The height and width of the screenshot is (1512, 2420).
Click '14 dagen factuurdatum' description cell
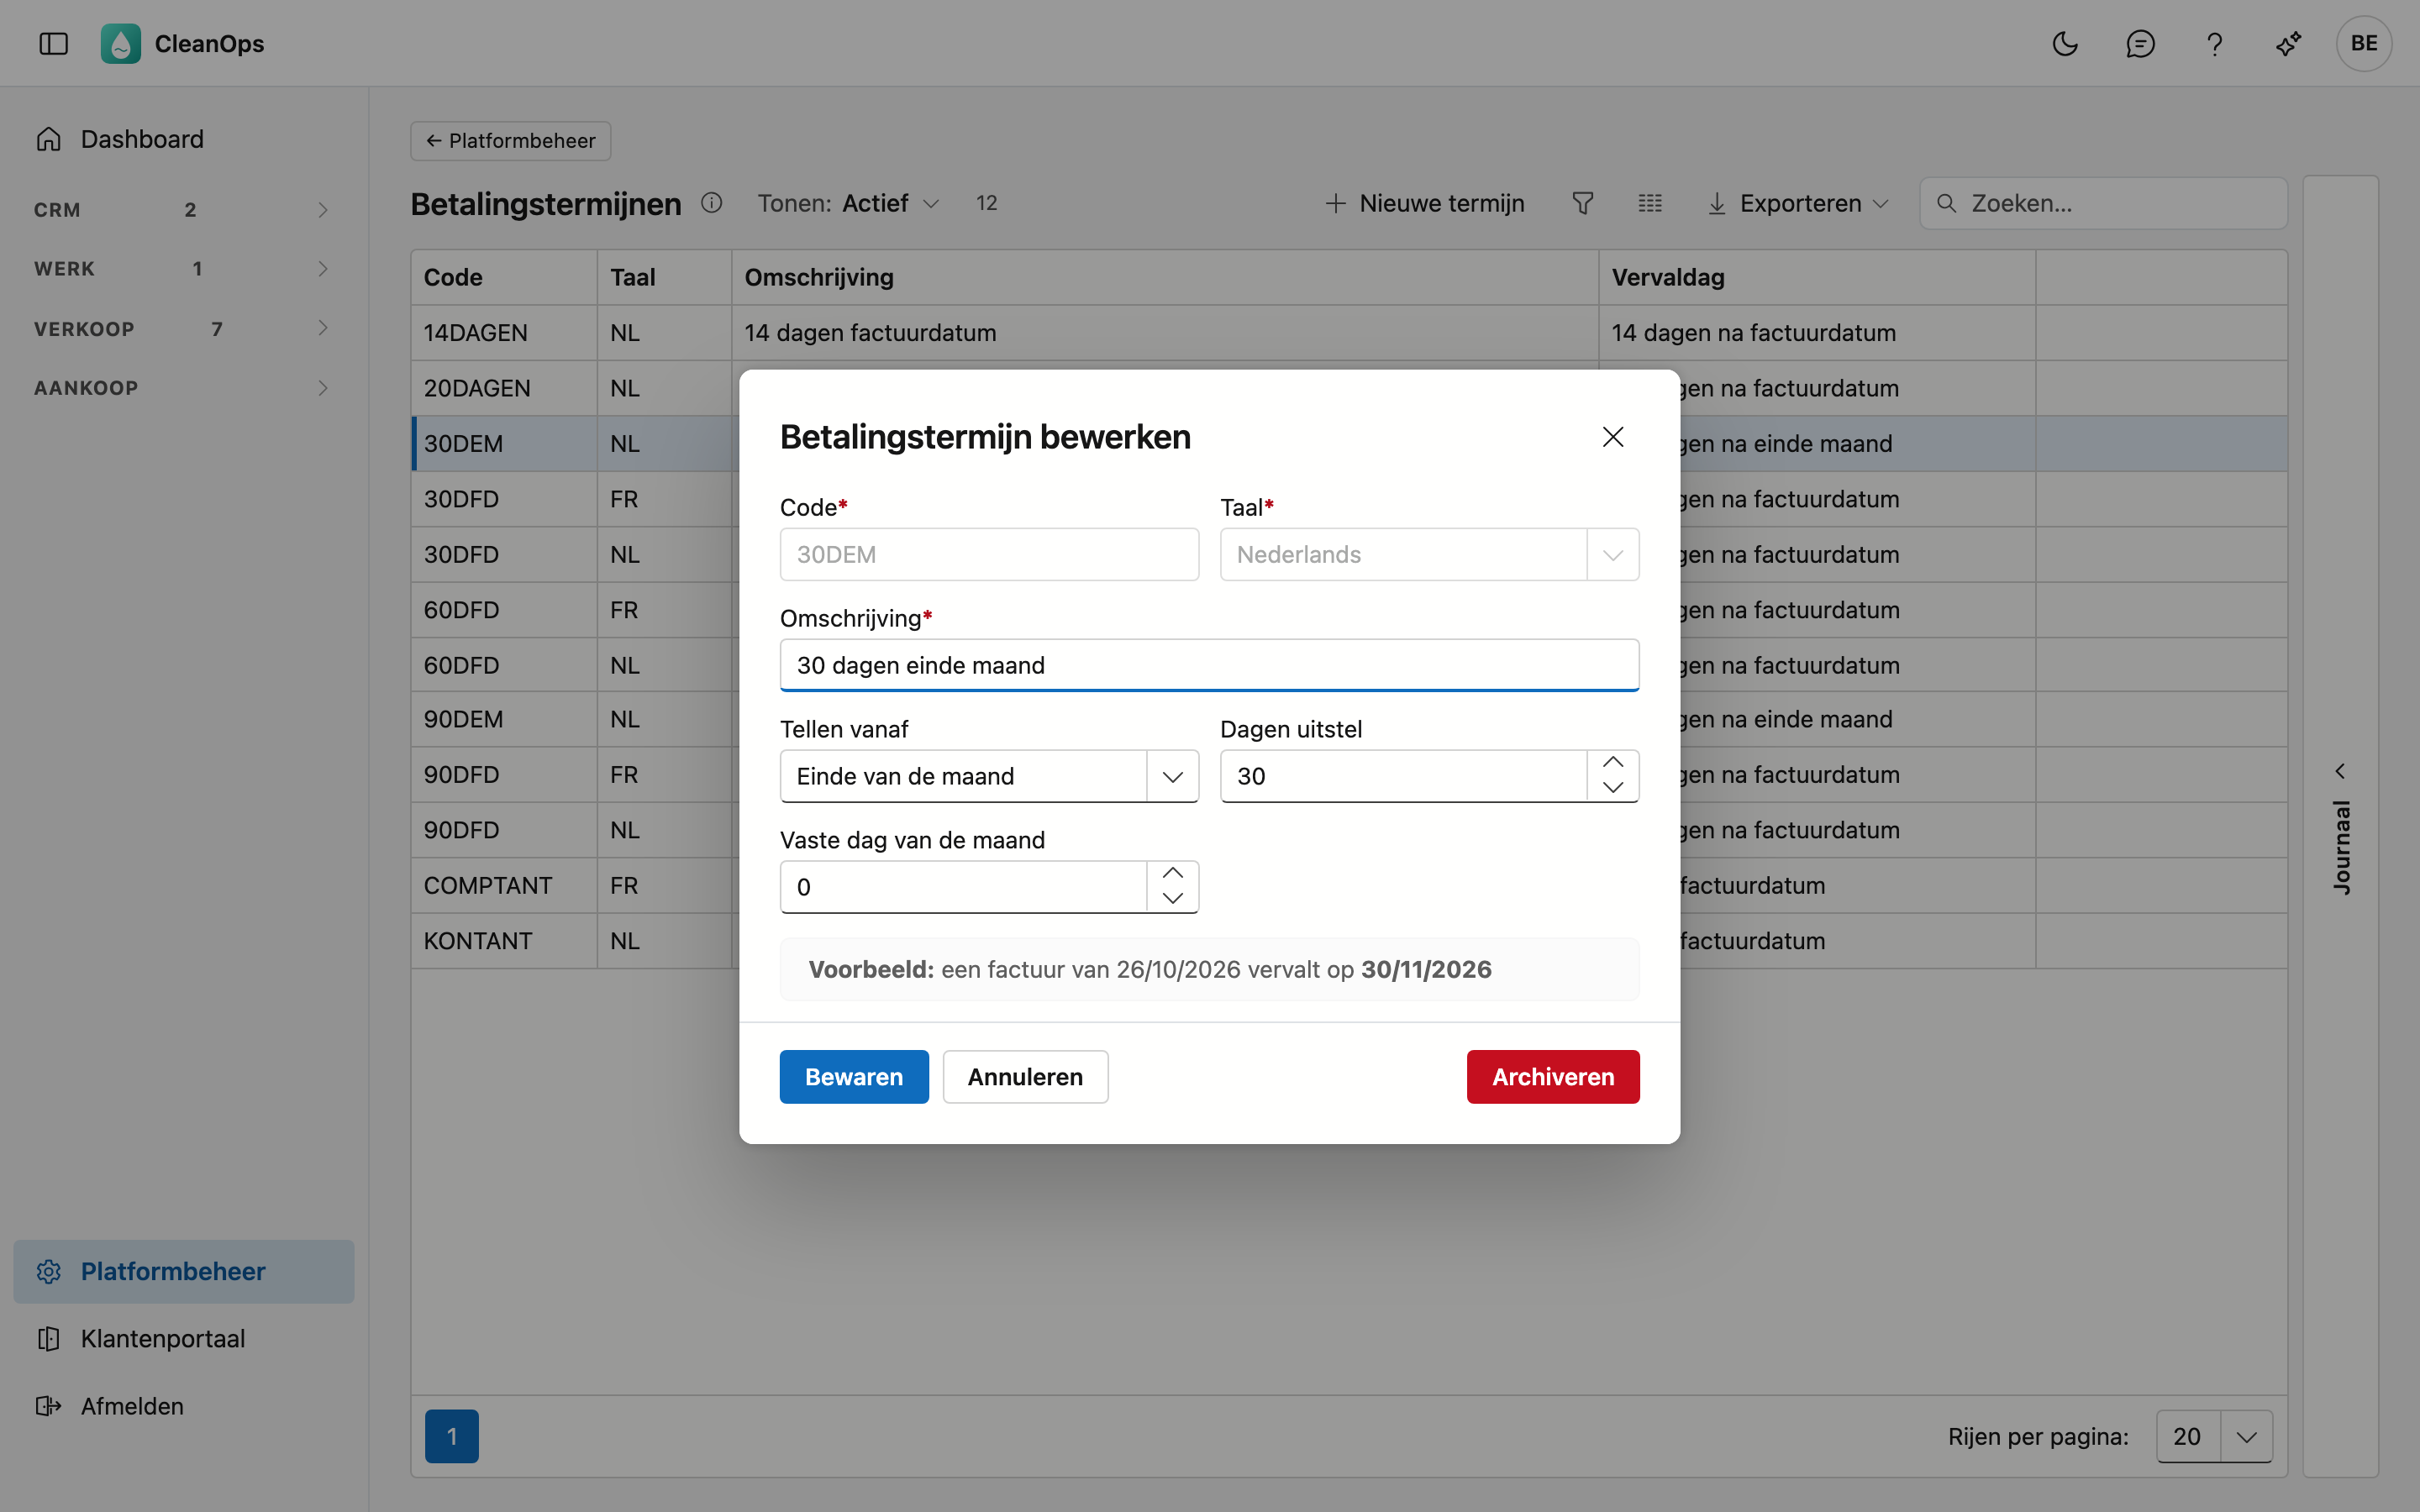coord(1165,333)
